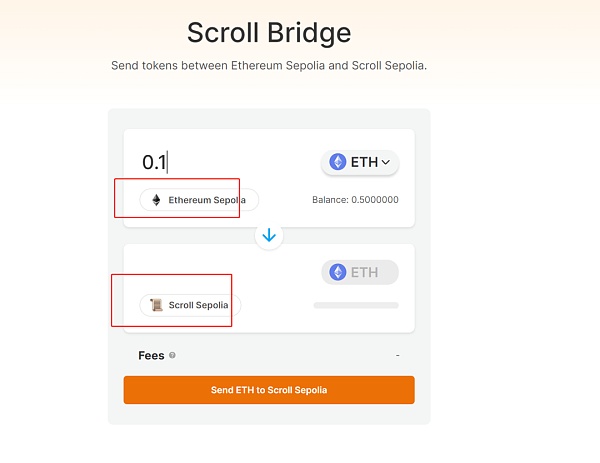The height and width of the screenshot is (463, 600).
Task: Open the source ETH token dropdown
Action: tap(359, 162)
